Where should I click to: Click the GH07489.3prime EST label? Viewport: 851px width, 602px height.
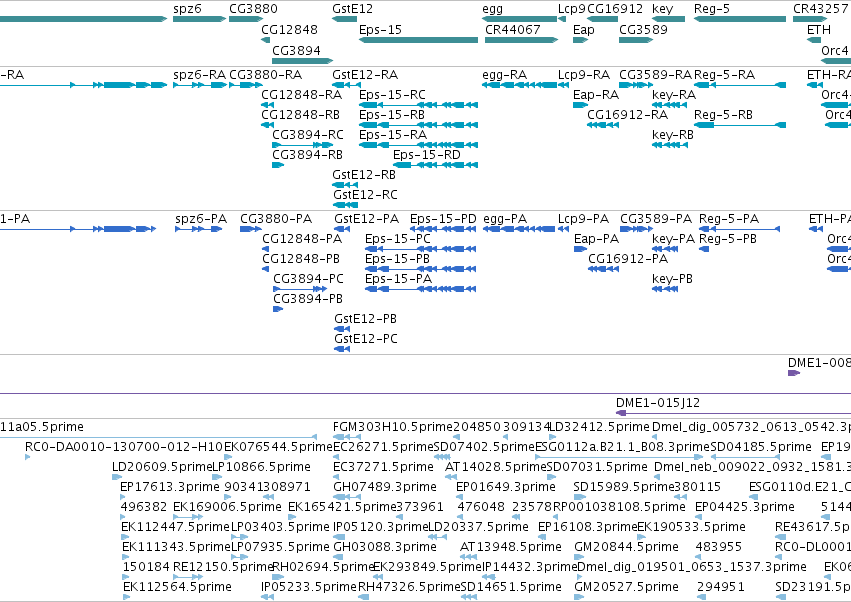385,487
